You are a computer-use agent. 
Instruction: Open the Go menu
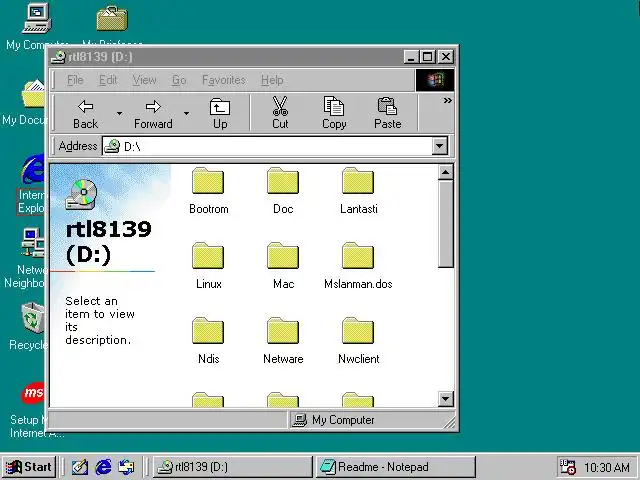click(179, 80)
